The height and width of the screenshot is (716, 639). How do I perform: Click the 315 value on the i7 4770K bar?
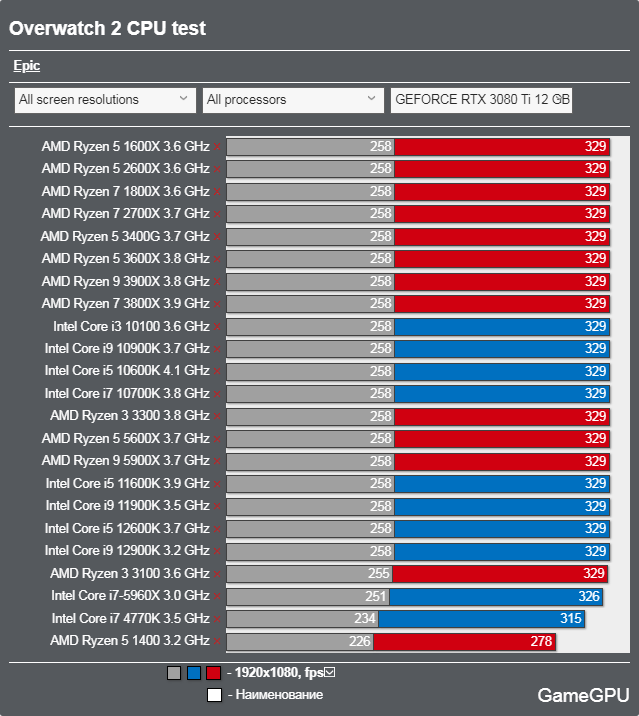pyautogui.click(x=571, y=618)
